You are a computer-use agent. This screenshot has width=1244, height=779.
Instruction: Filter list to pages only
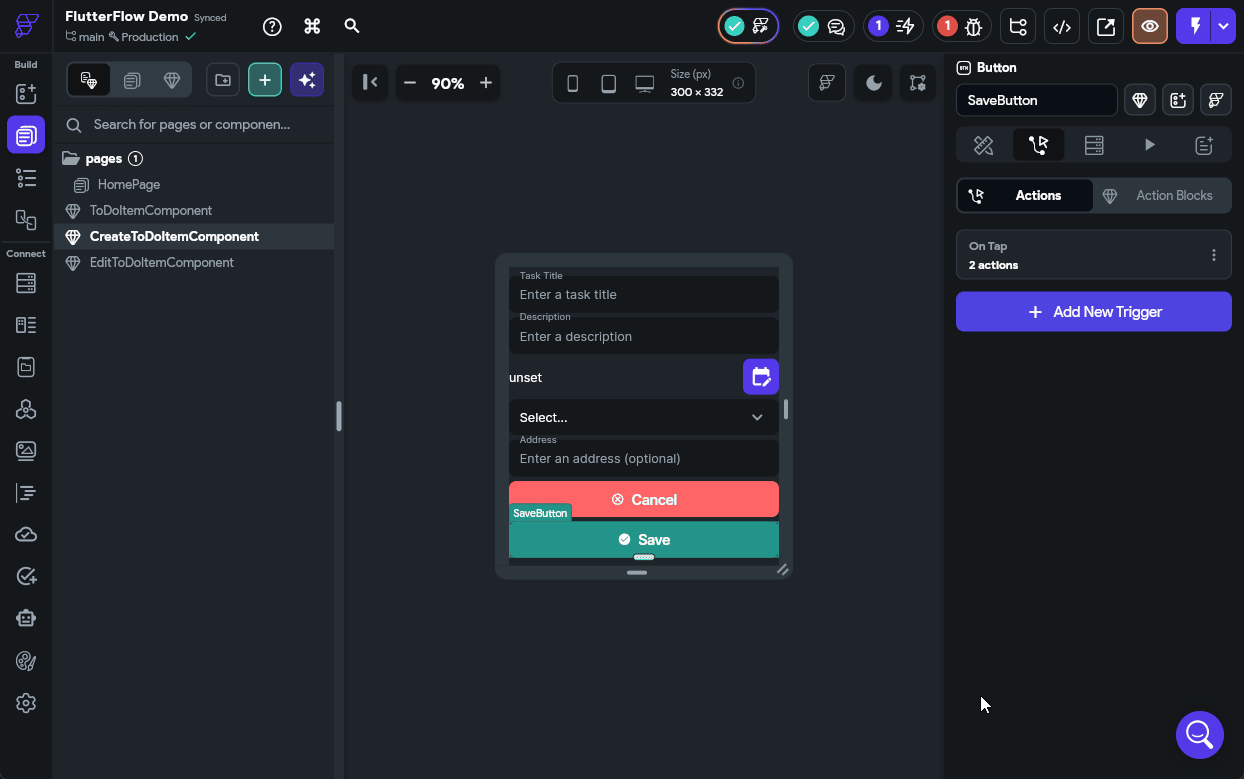(x=132, y=80)
